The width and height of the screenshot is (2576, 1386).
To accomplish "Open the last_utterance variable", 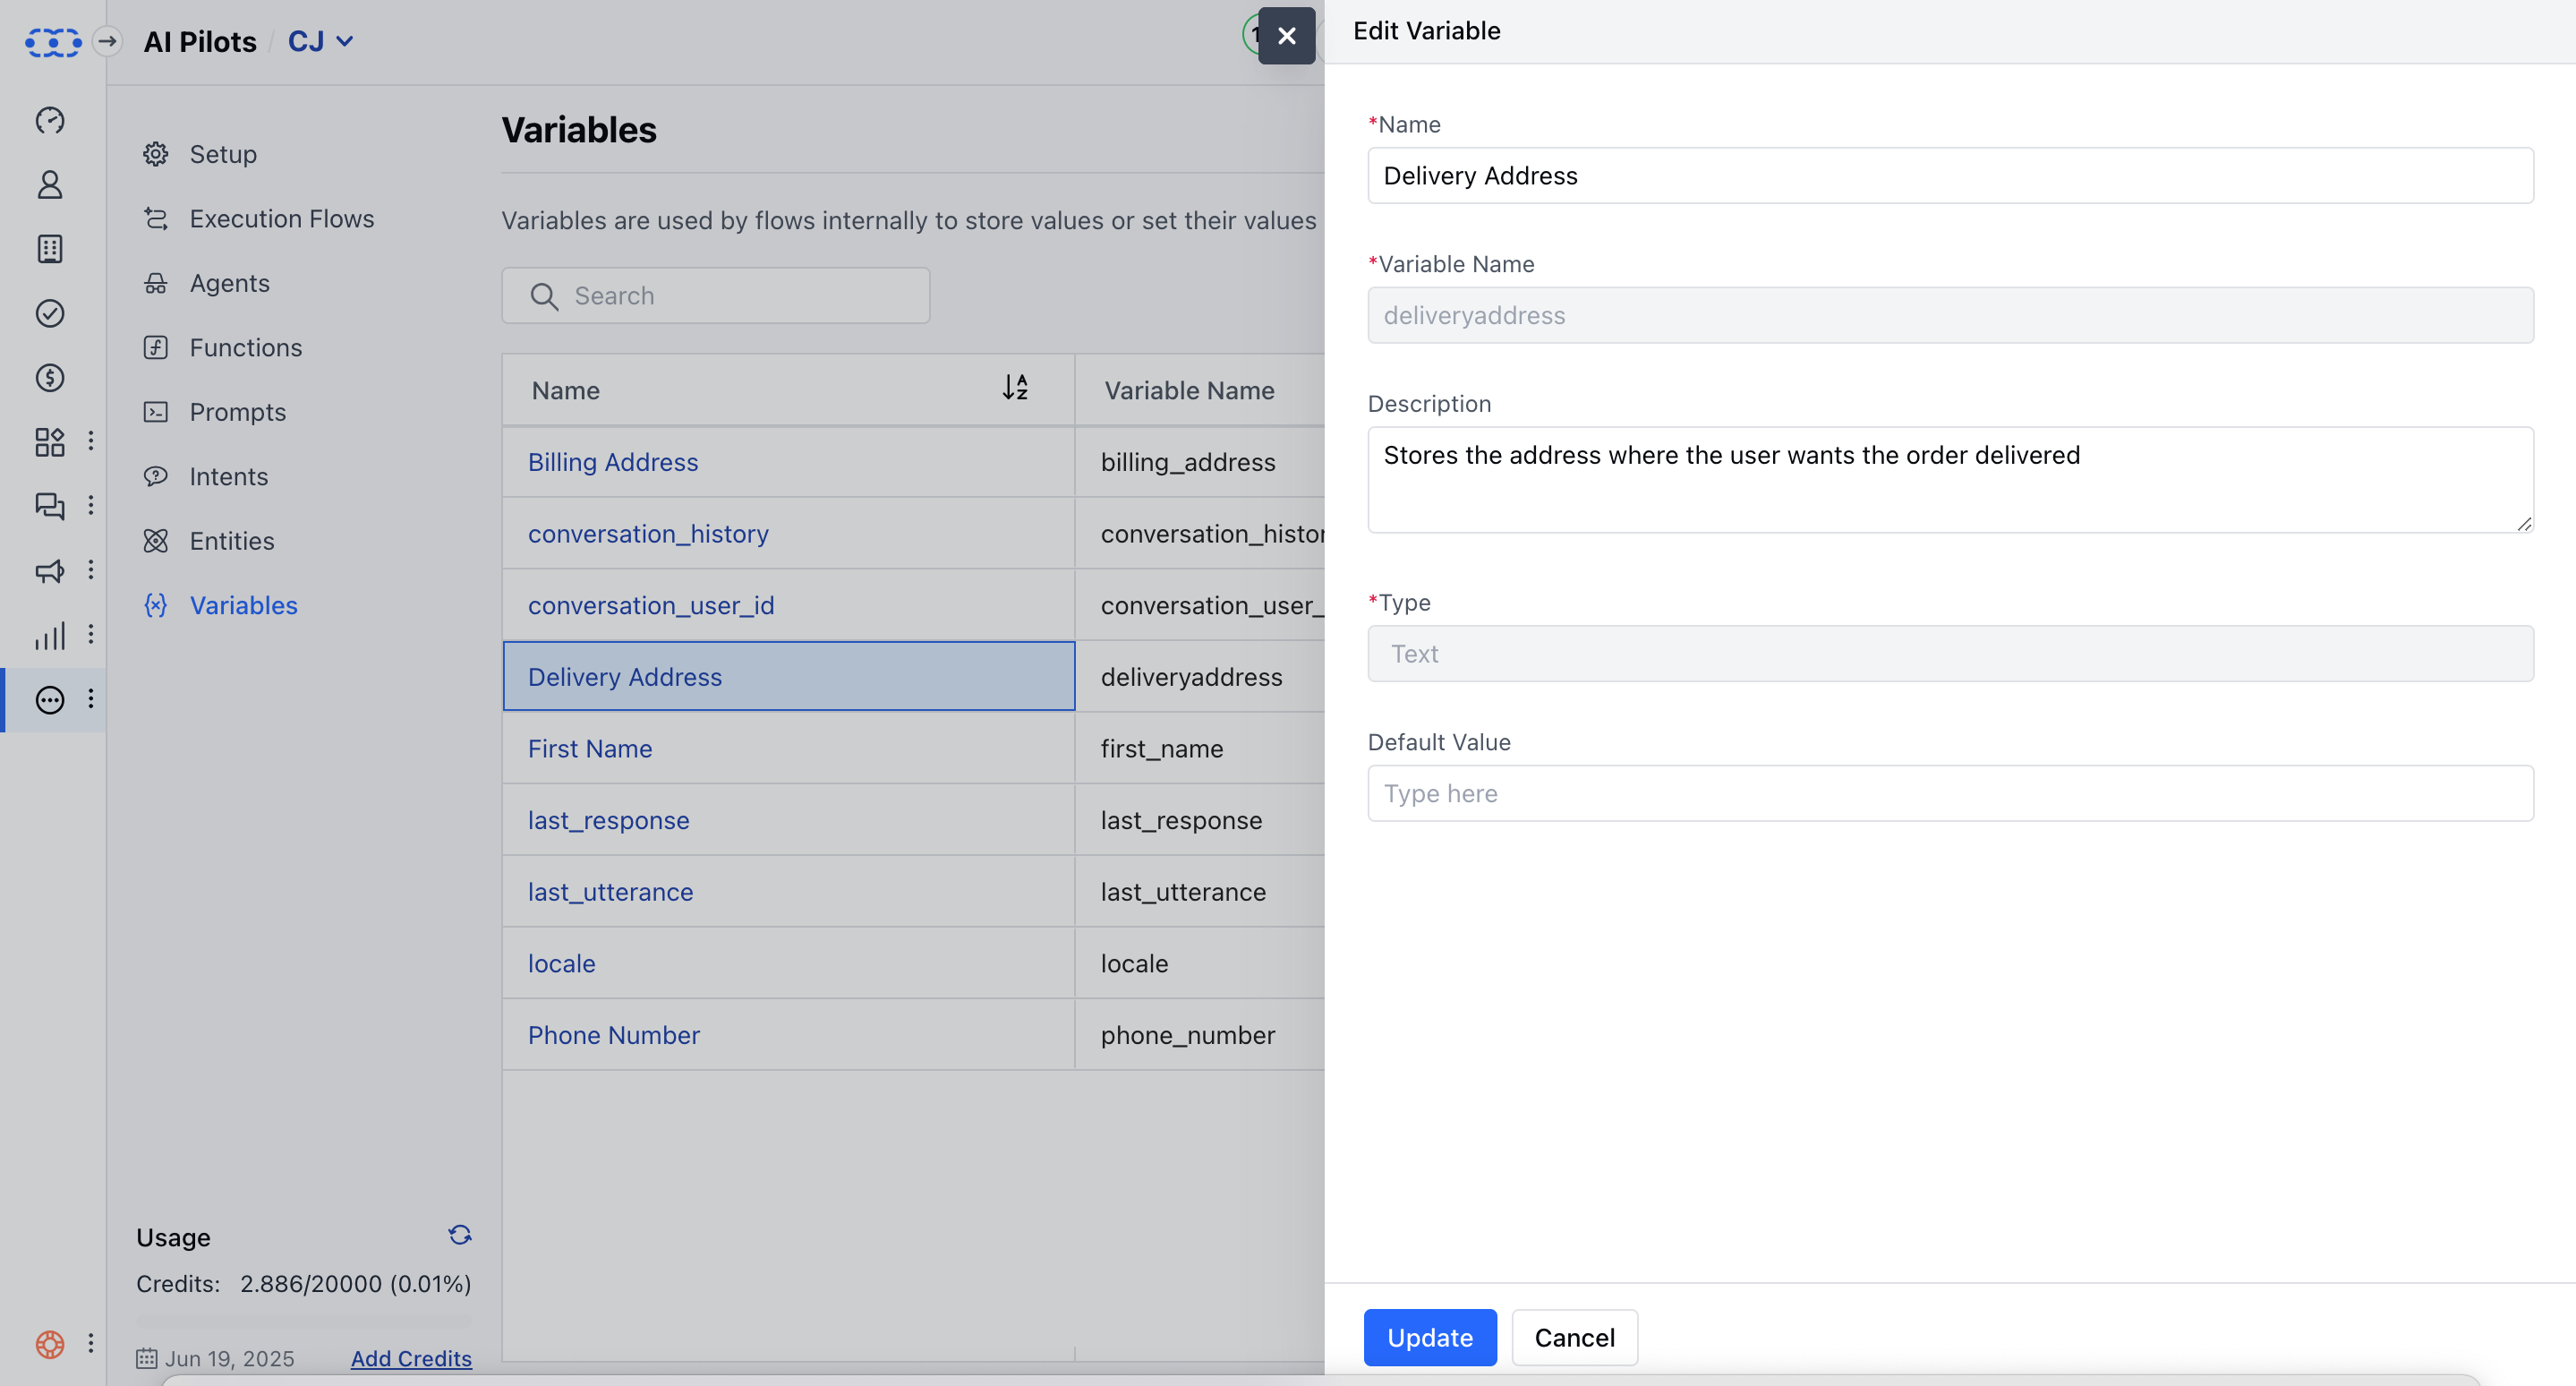I will [610, 892].
